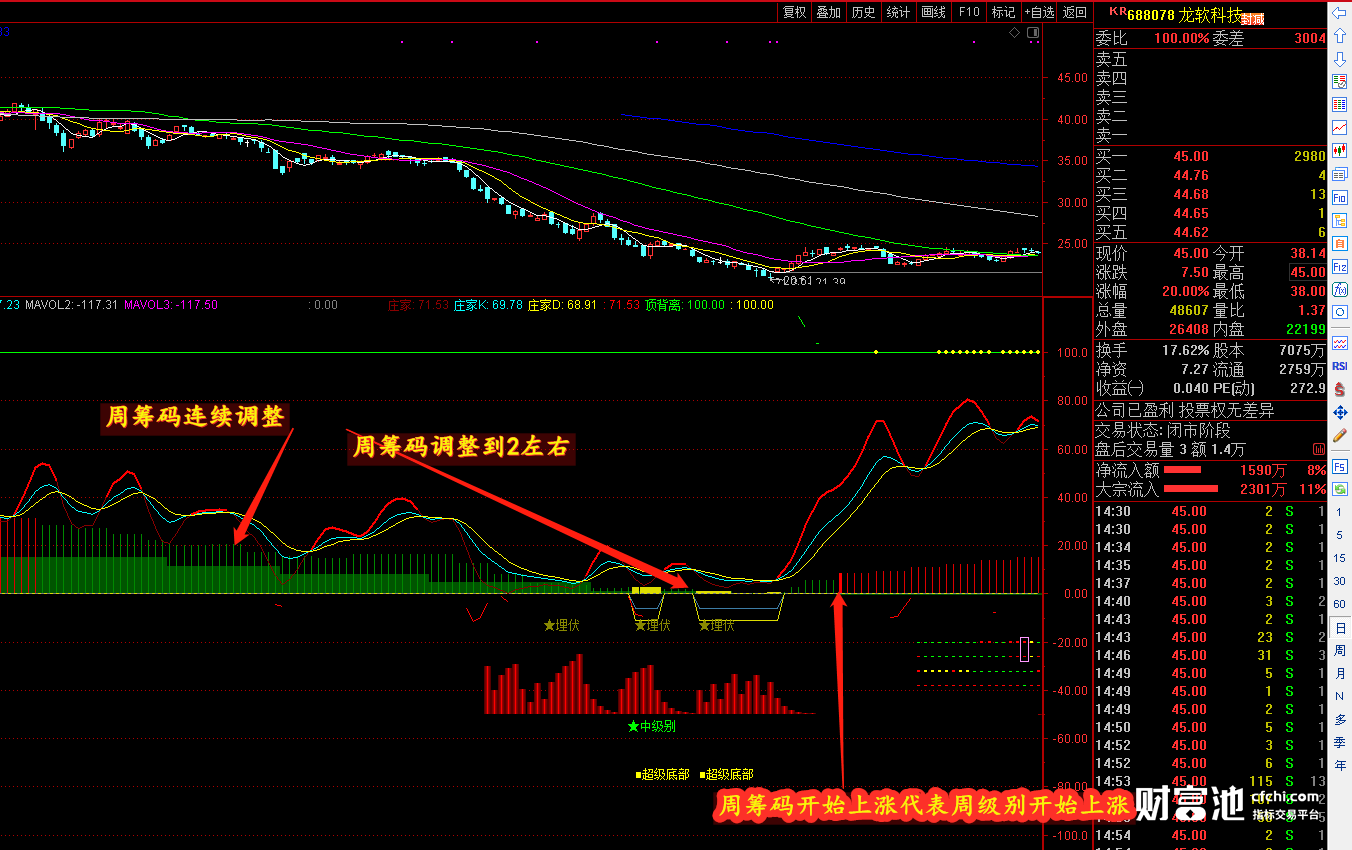
Task: Click stock name 688078 龙软科技
Action: point(1184,15)
